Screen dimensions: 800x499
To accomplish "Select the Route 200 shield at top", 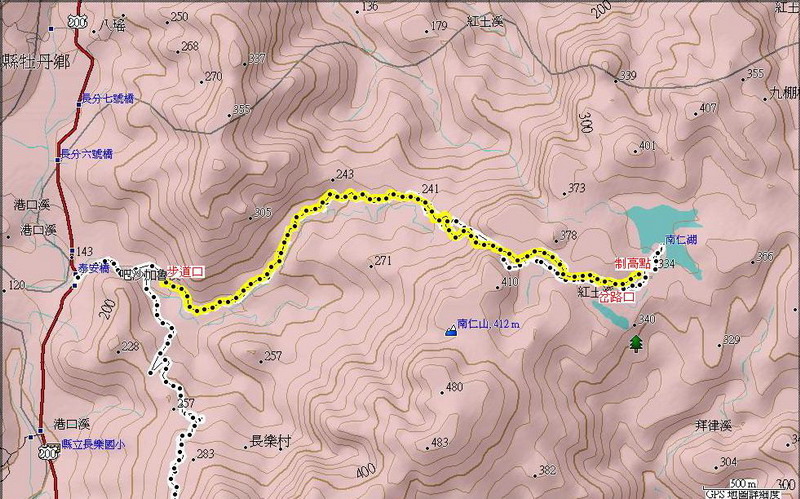I will tap(75, 19).
